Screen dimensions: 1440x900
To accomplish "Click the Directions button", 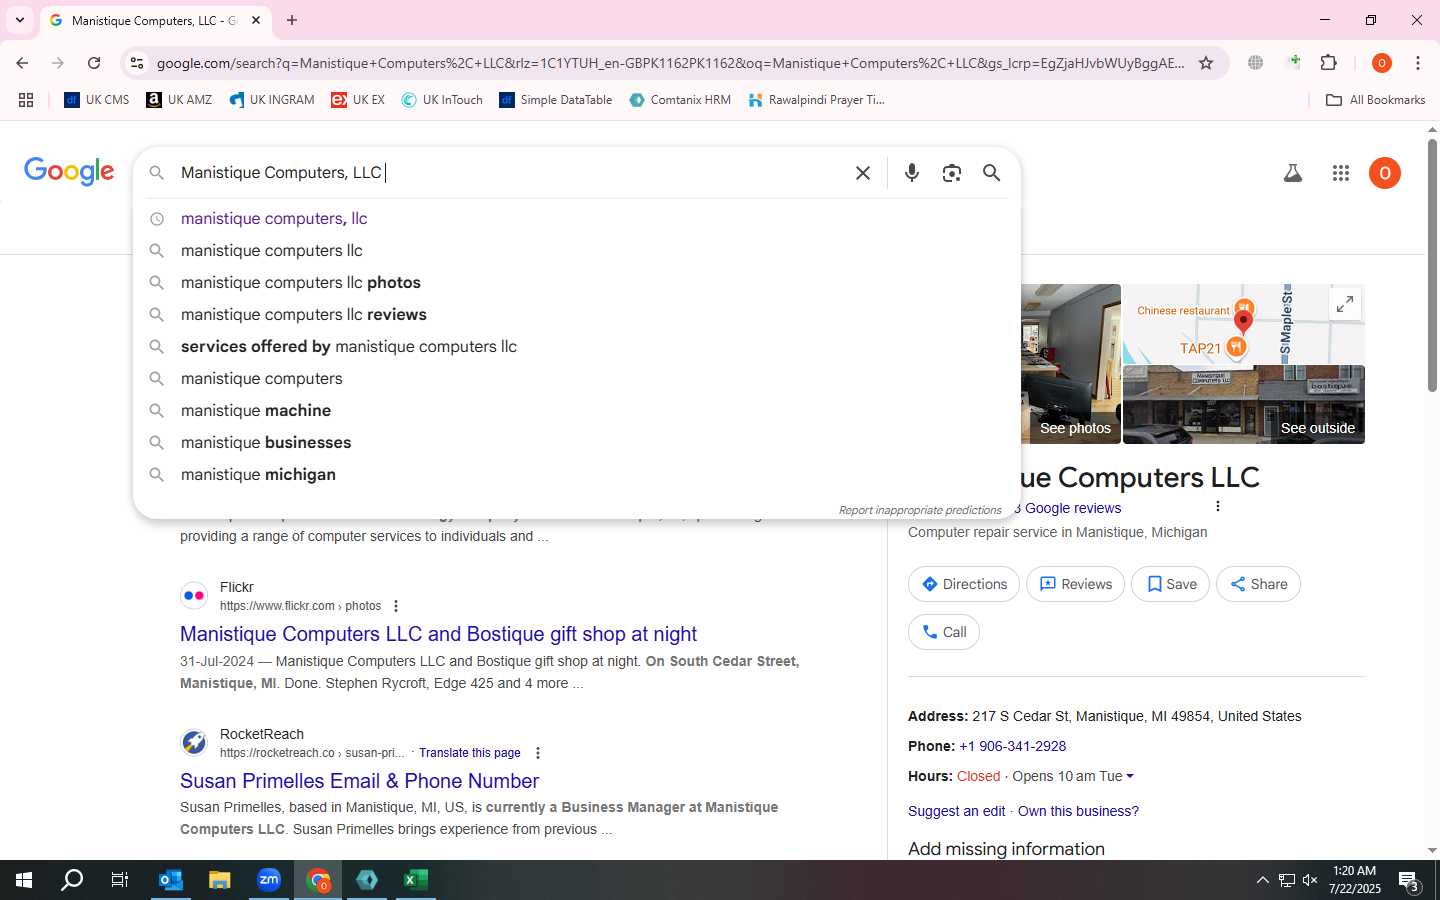I will 964,584.
